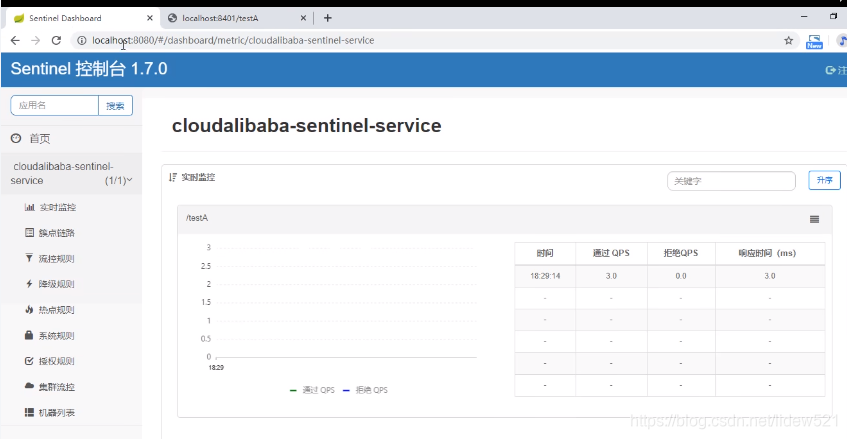Click the 18:29 chart axis label
Screen dimensions: 847x439
click(216, 368)
